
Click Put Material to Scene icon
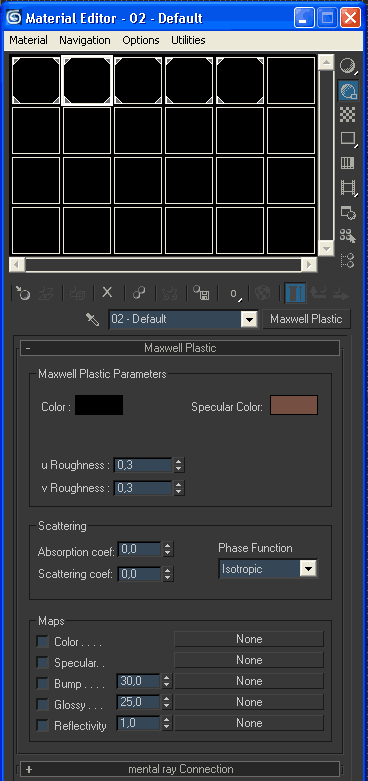(46, 293)
